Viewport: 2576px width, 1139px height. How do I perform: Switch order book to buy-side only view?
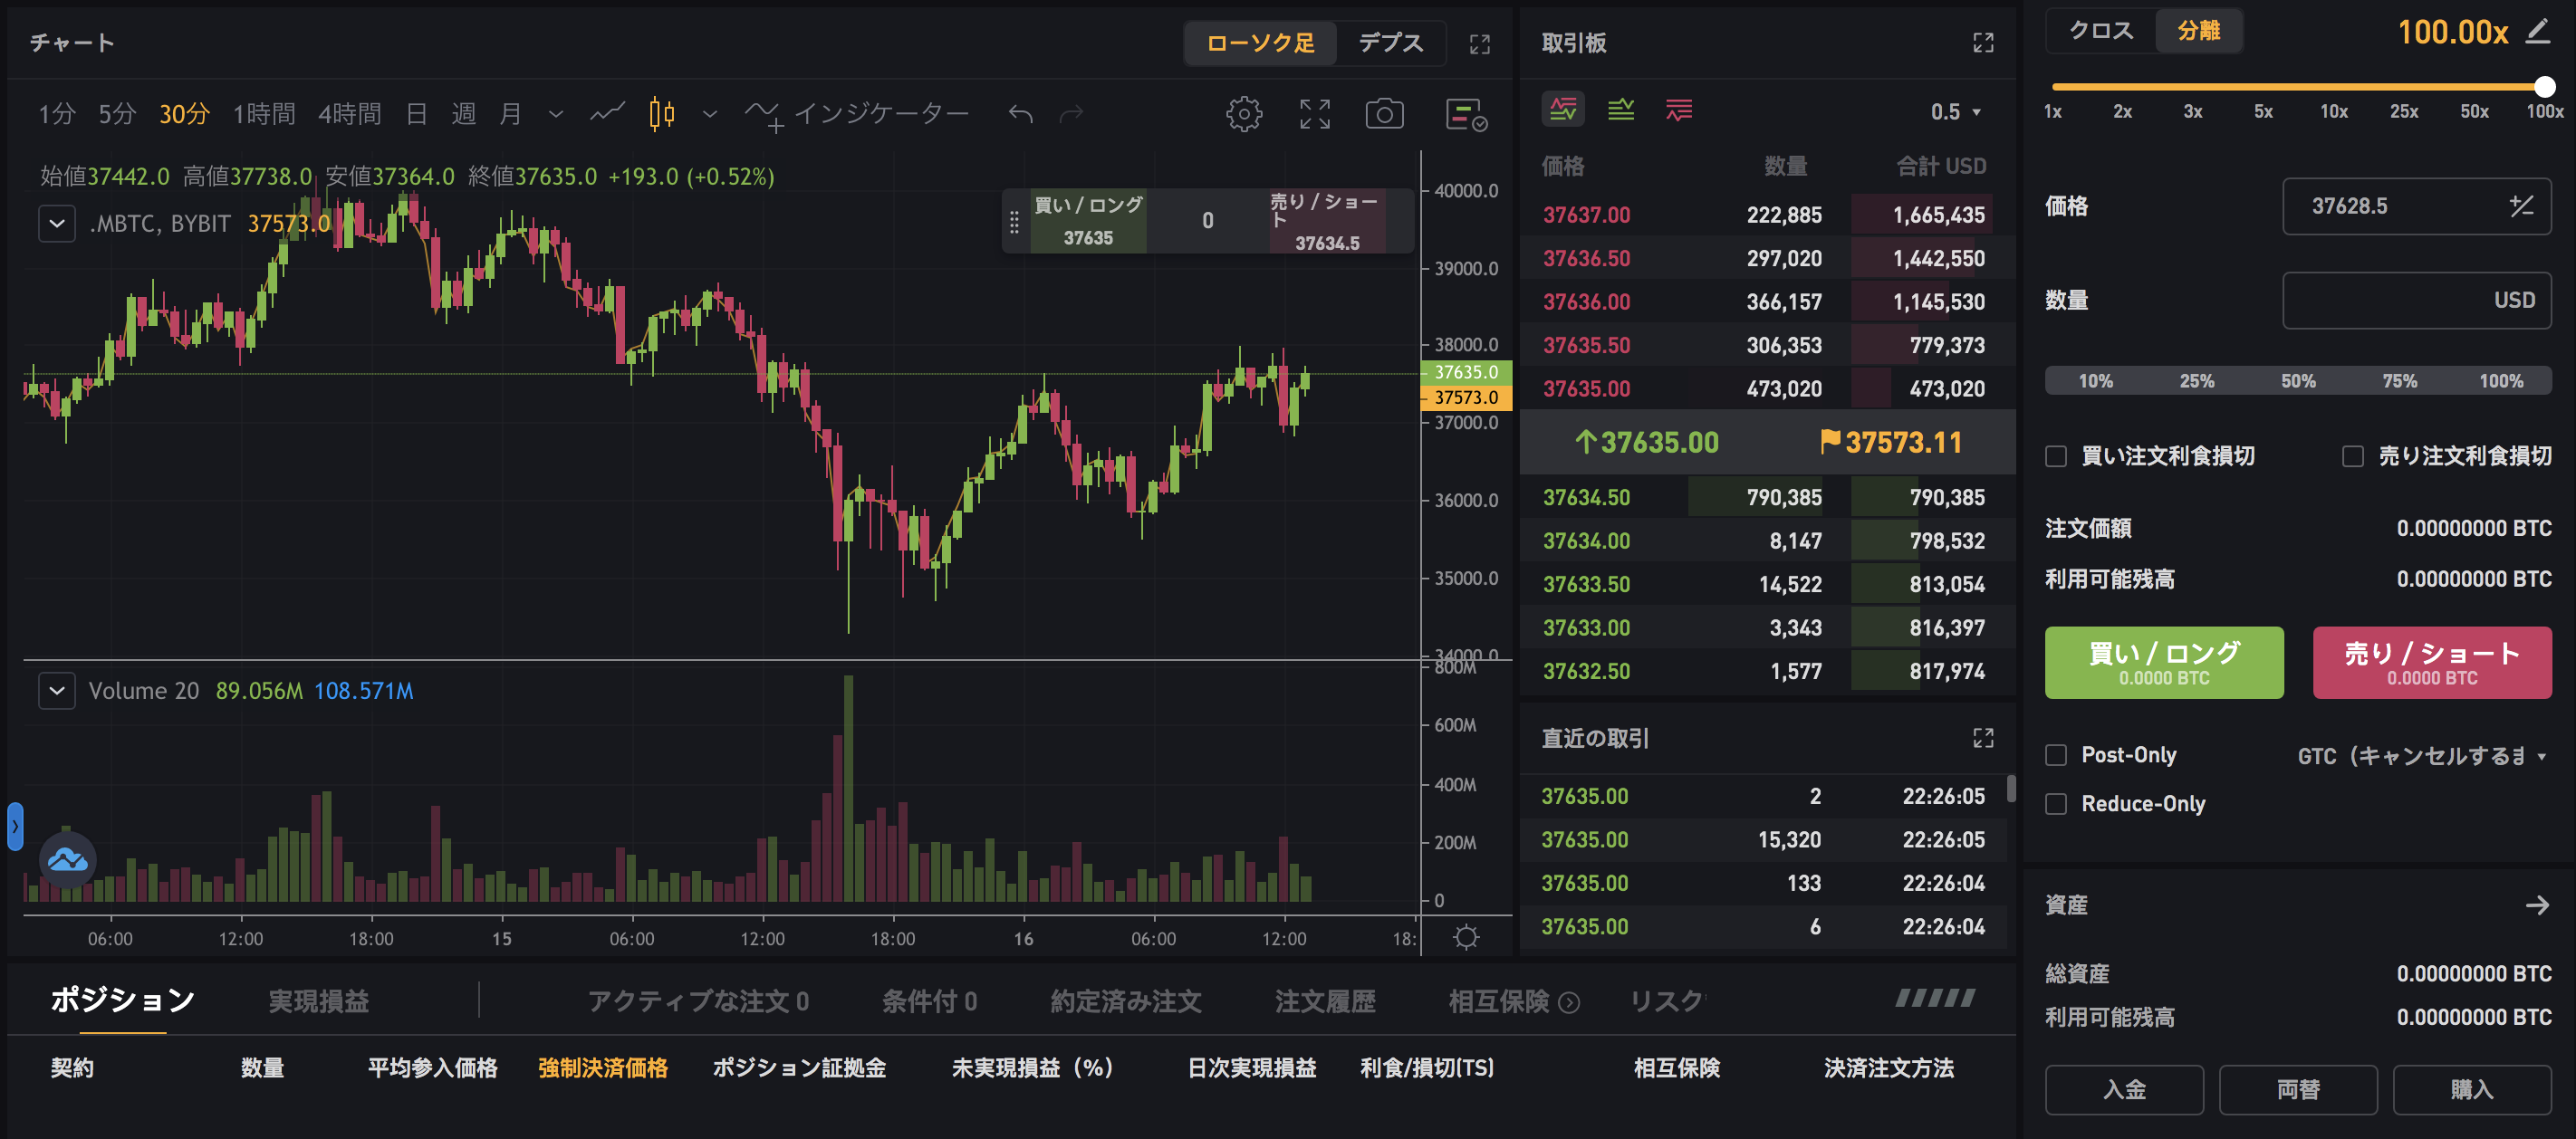pyautogui.click(x=1621, y=110)
